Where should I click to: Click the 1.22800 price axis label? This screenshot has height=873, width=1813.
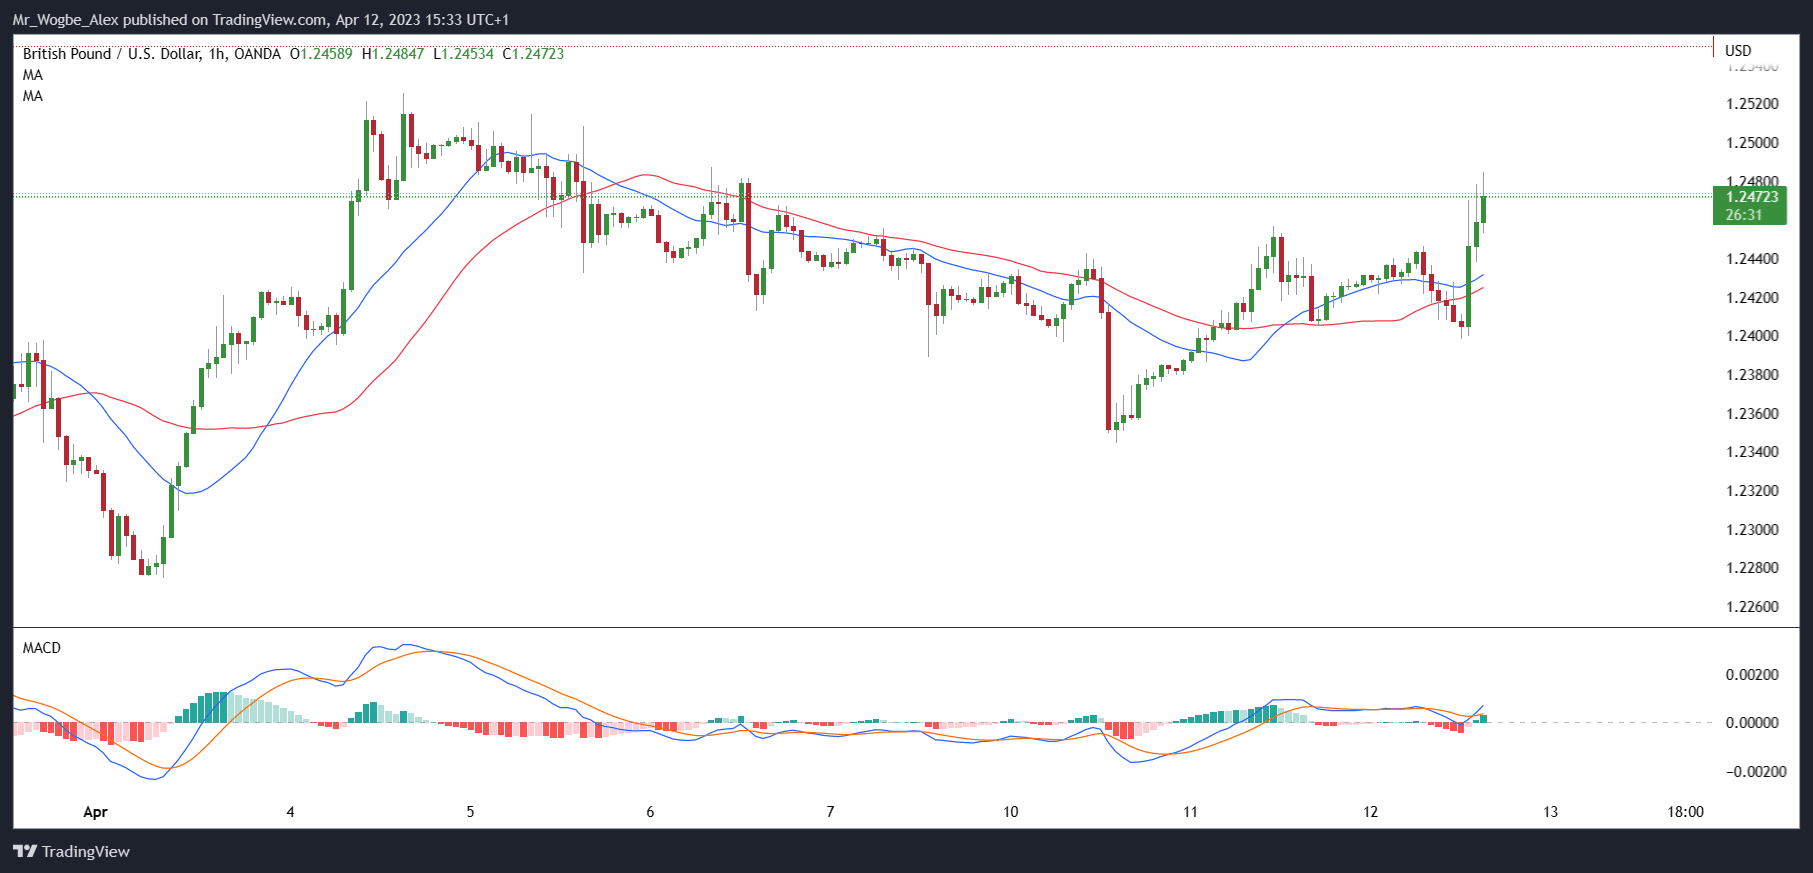[1752, 568]
